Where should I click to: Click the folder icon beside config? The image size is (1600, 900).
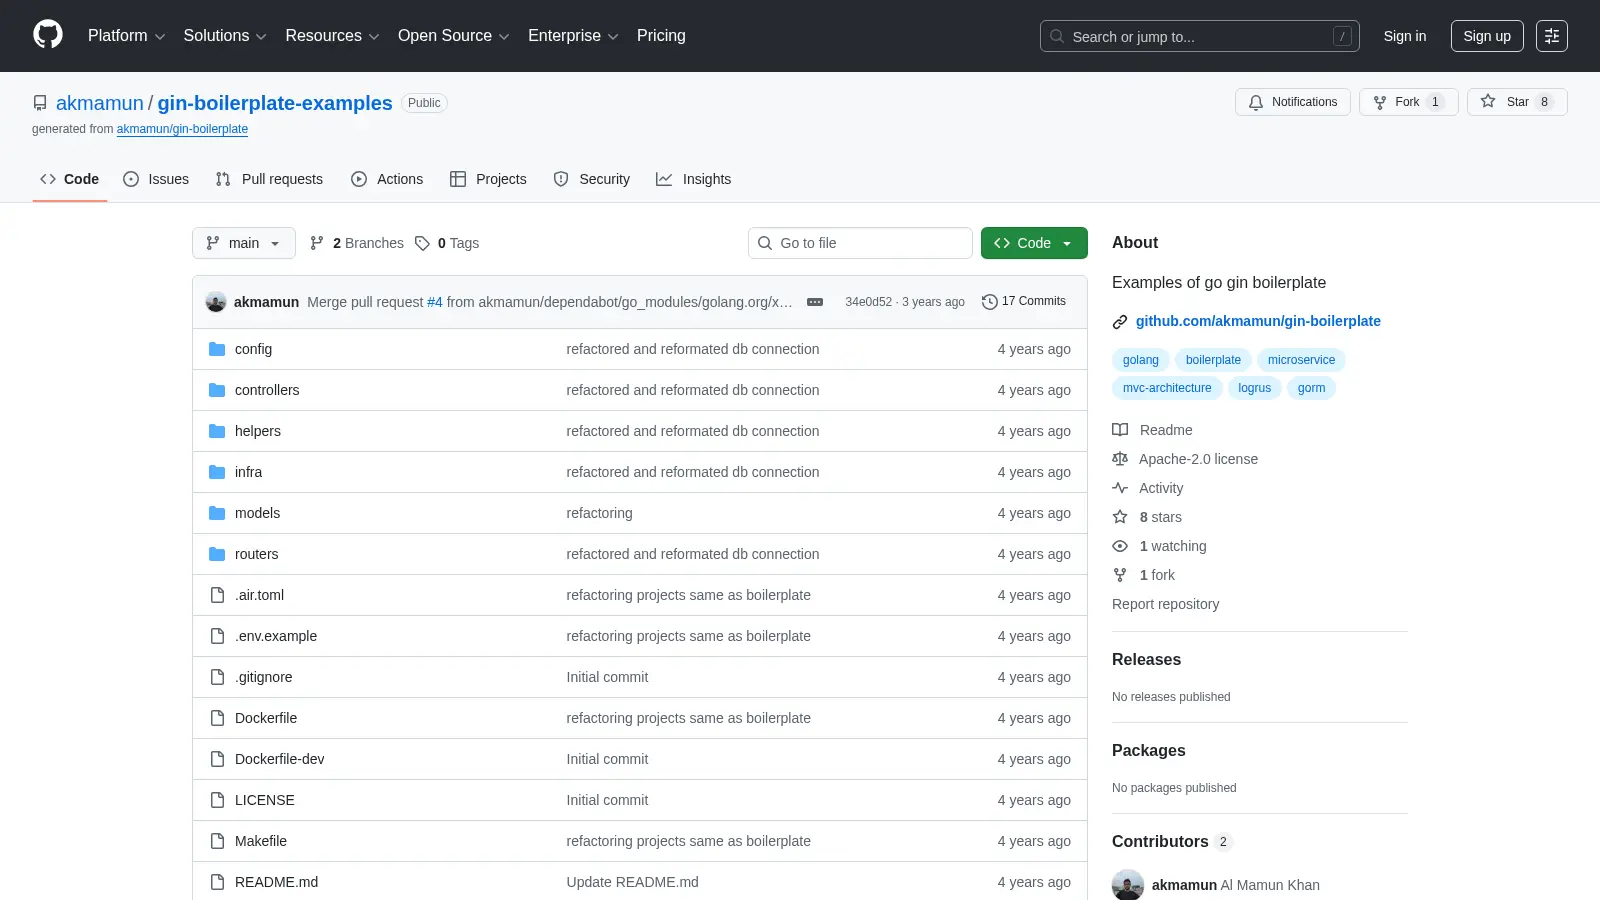pyautogui.click(x=217, y=349)
